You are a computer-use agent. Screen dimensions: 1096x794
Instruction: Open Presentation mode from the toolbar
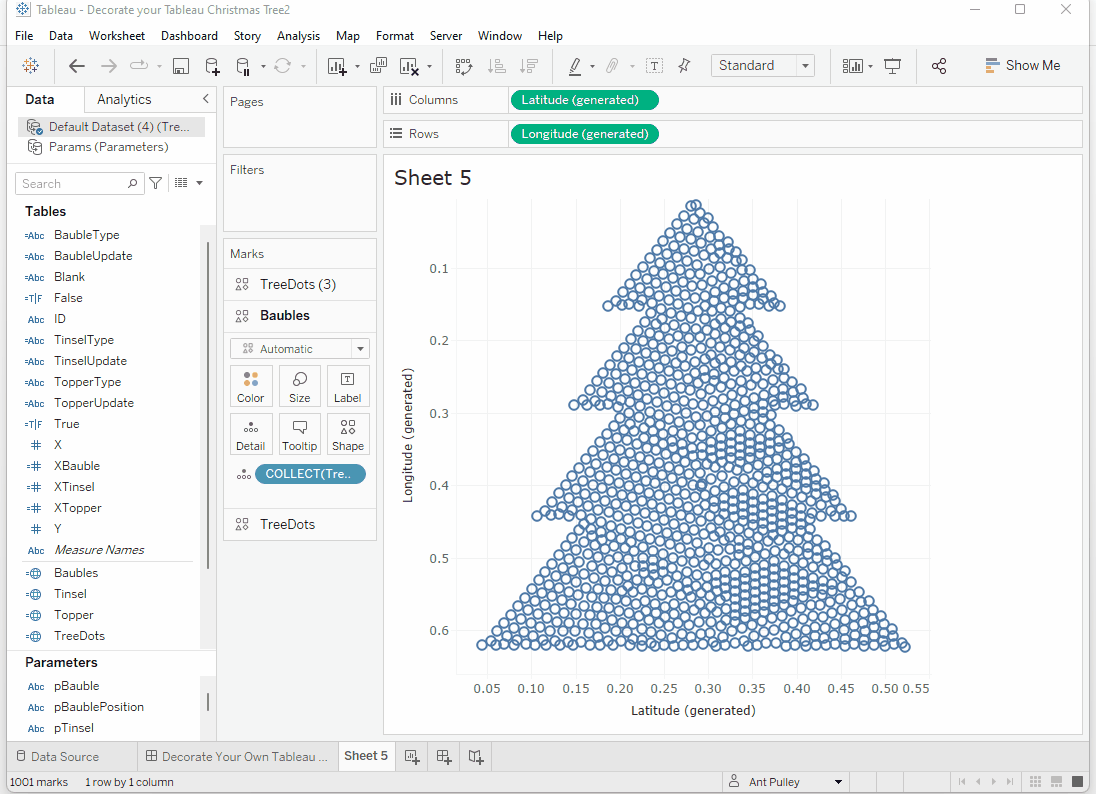[x=893, y=66]
